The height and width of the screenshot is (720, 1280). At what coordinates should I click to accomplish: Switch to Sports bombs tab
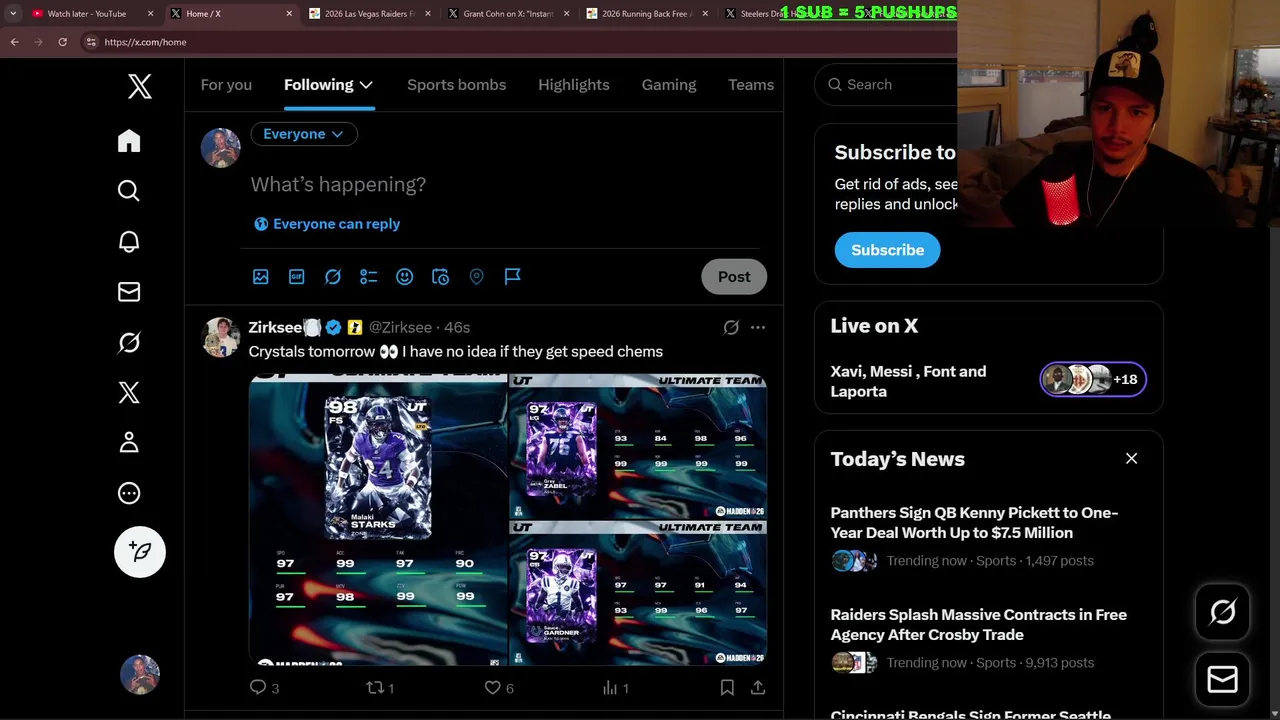coord(456,85)
